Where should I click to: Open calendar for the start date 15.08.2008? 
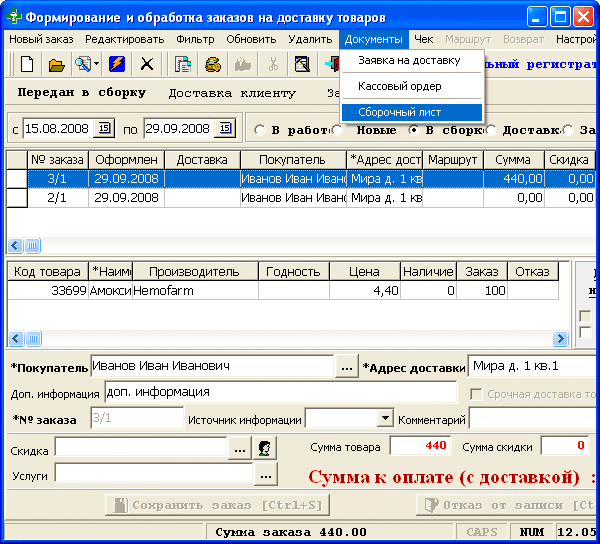103,129
